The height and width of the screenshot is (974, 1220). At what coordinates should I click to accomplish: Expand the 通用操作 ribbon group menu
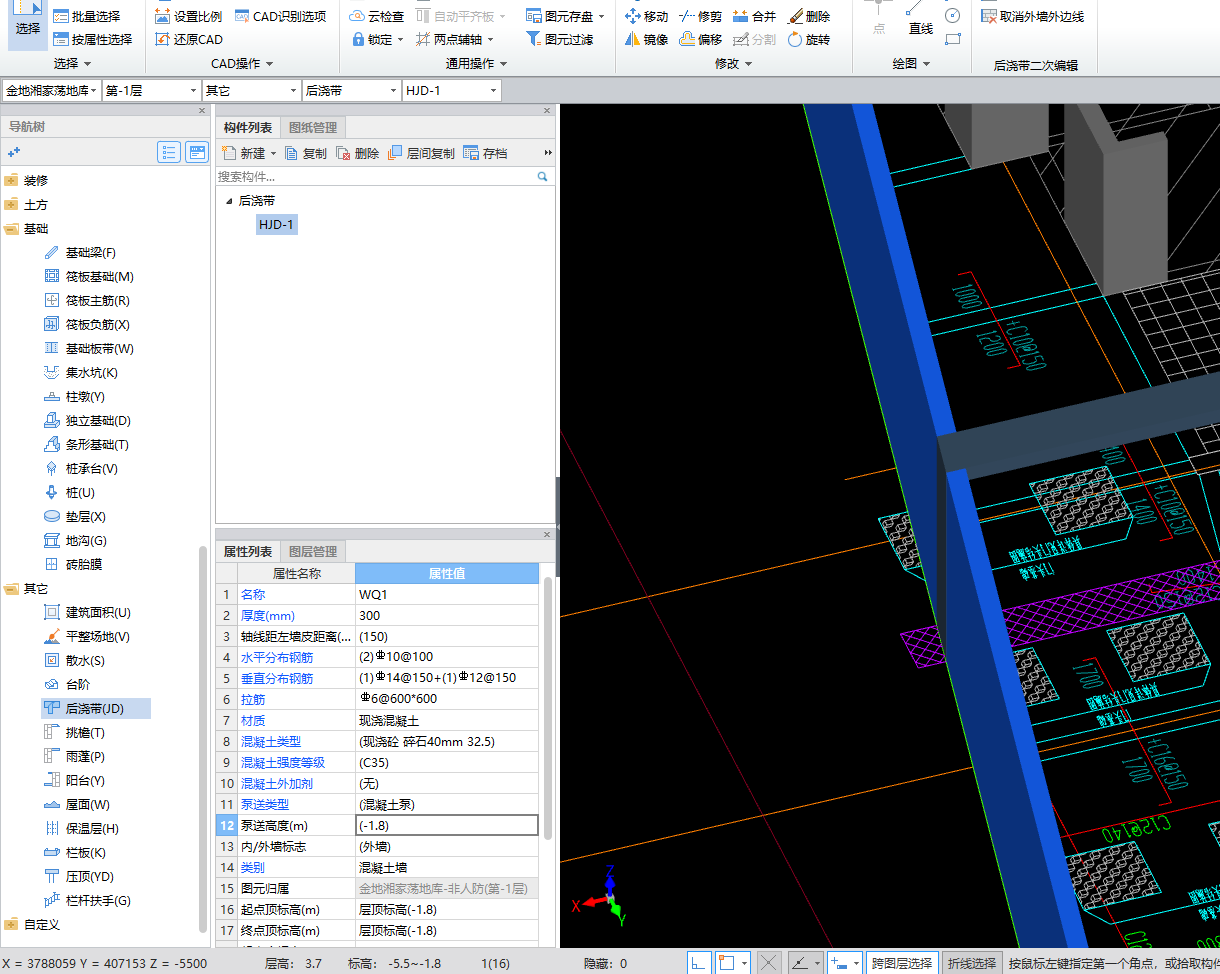[x=477, y=64]
